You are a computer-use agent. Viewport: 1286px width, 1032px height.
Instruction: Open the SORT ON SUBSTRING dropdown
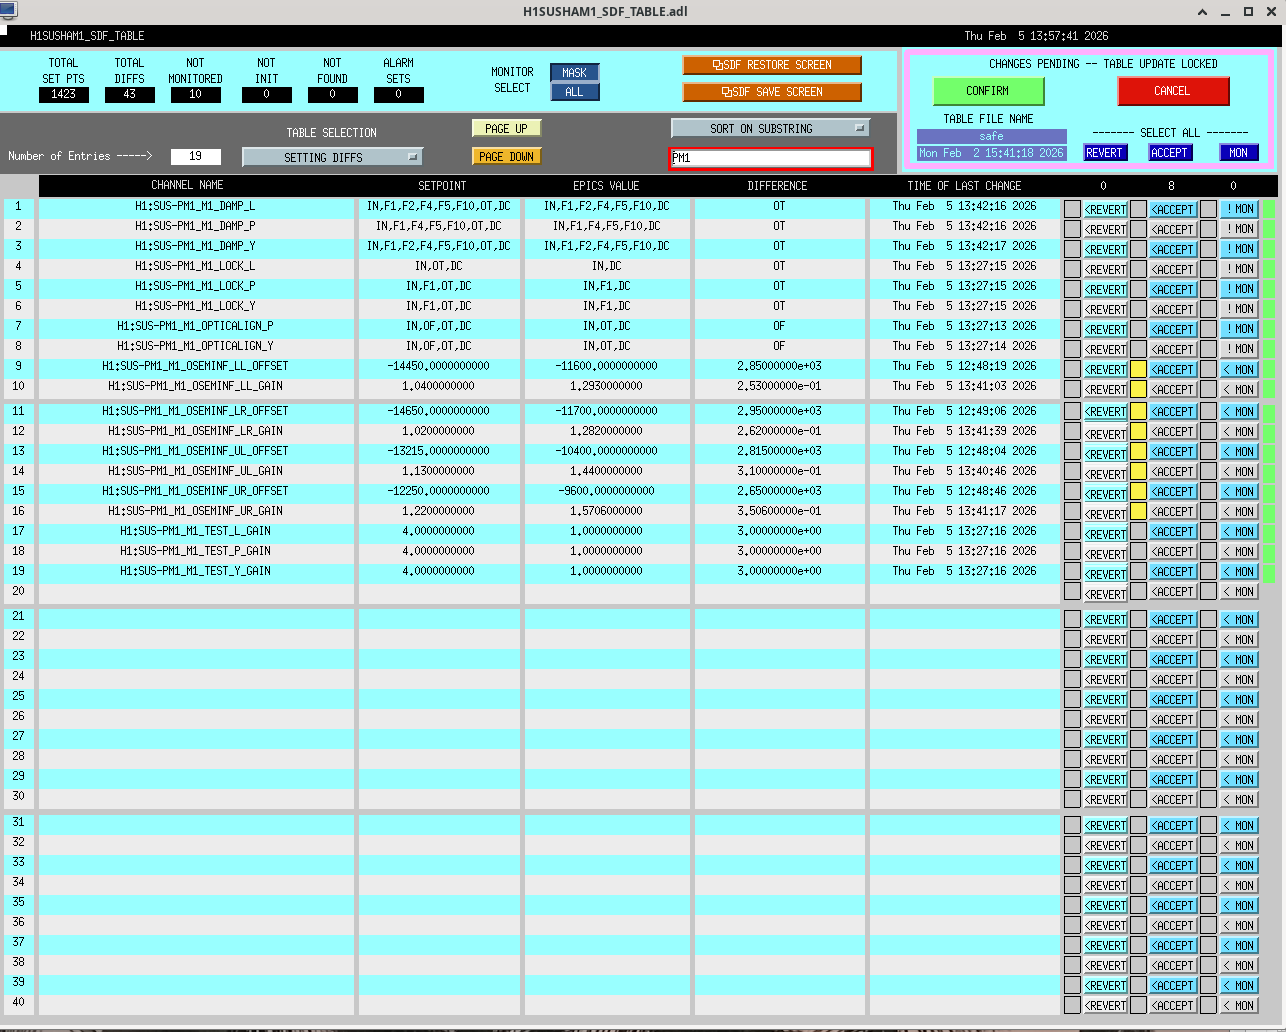(770, 128)
